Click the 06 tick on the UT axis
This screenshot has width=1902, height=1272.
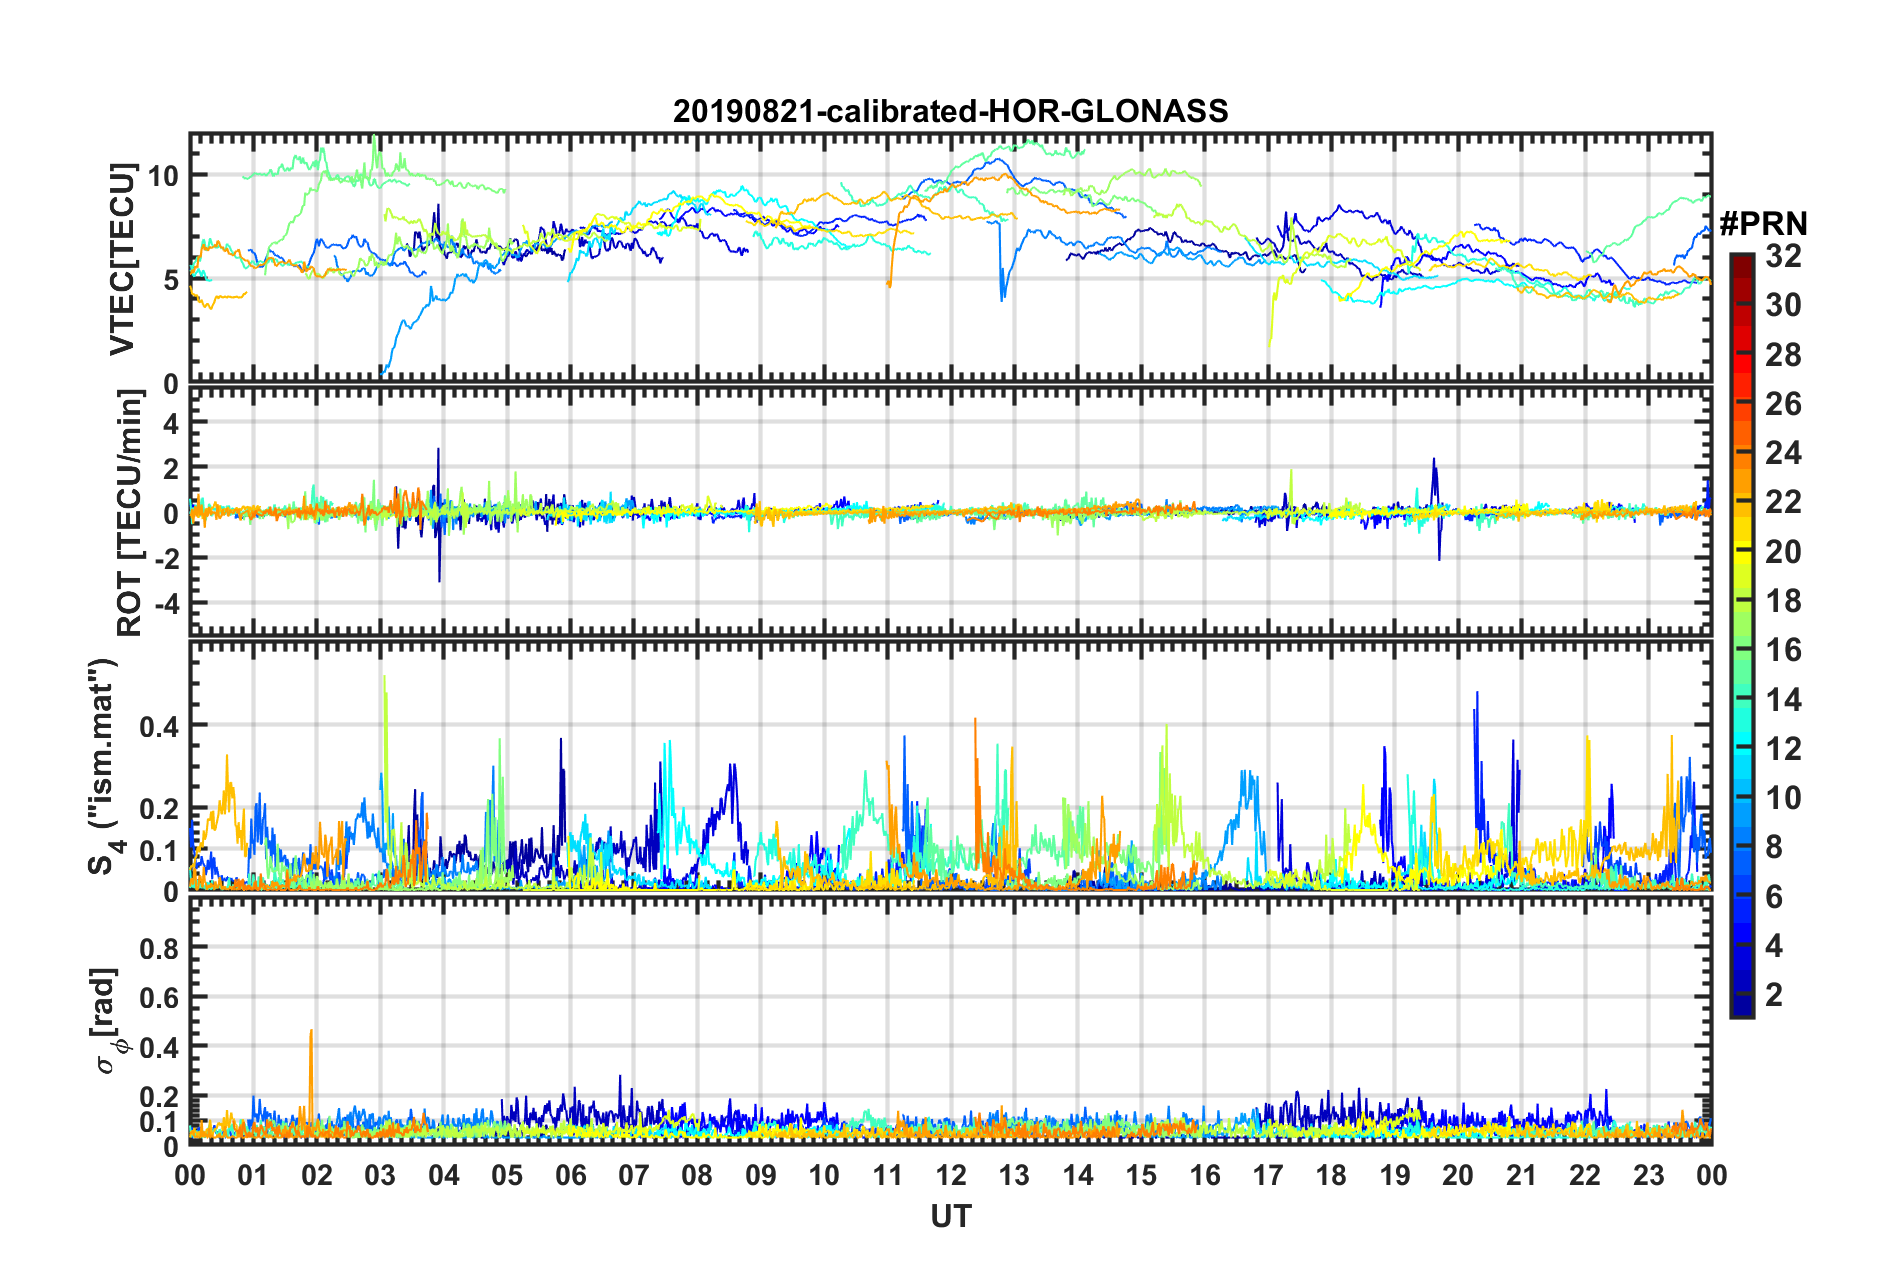[x=570, y=1175]
